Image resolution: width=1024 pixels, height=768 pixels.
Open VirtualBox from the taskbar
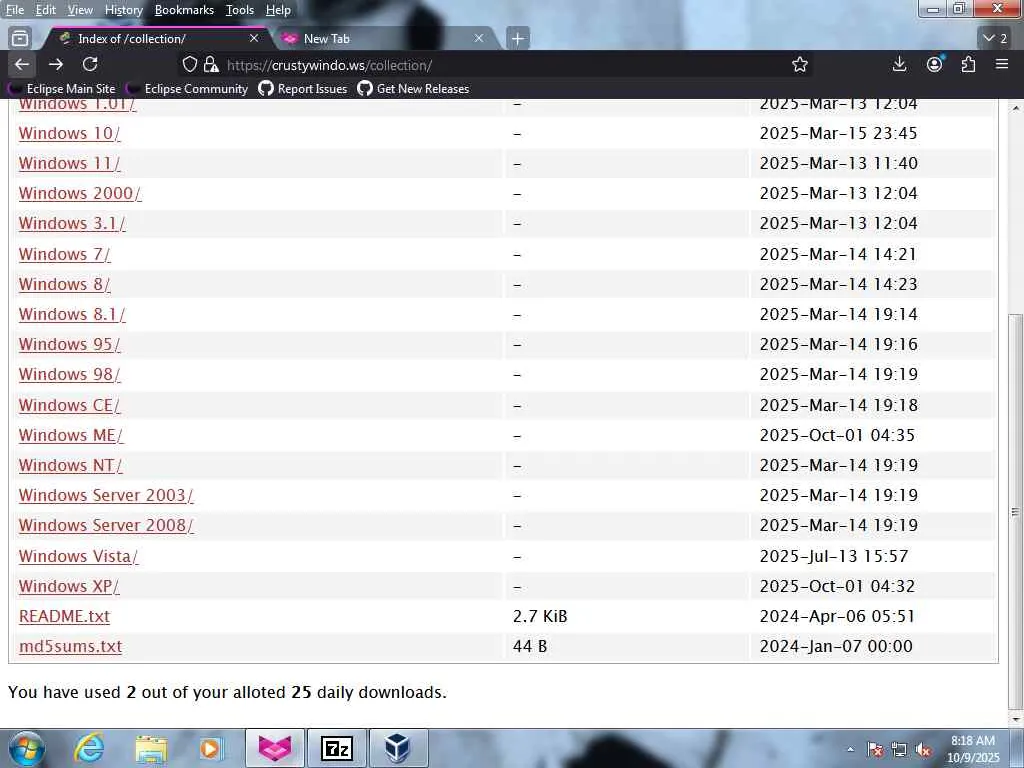[x=398, y=748]
